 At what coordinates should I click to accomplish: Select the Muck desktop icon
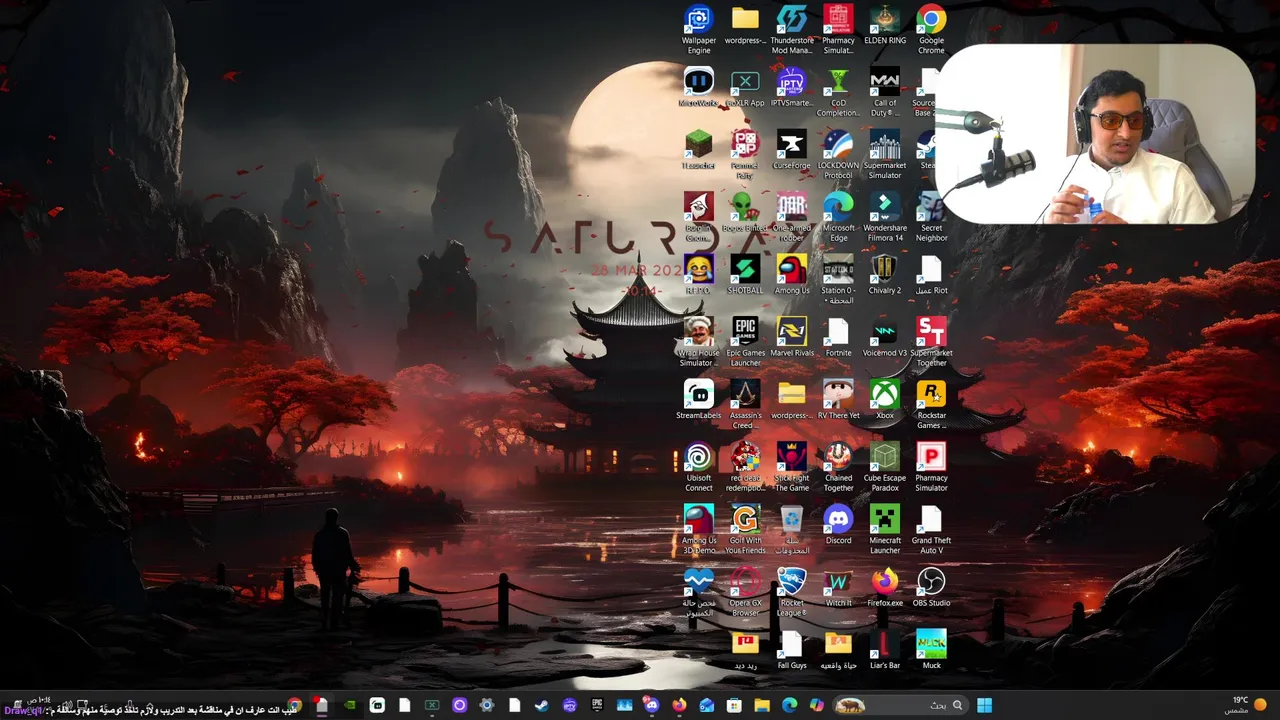click(931, 650)
